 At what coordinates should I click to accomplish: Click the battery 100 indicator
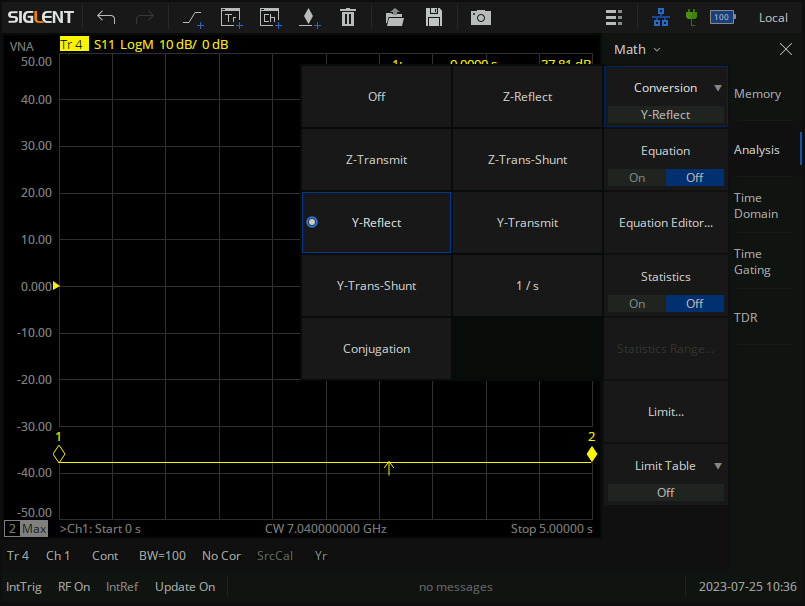pos(722,17)
